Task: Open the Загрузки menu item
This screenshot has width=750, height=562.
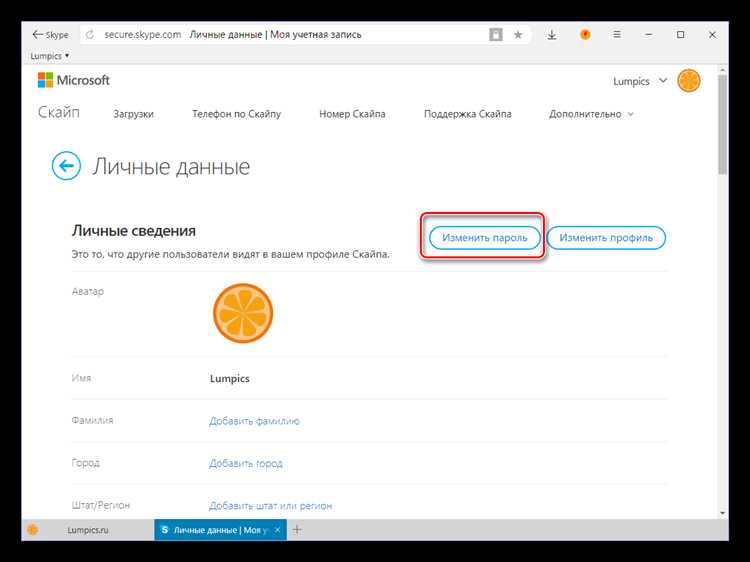Action: [133, 114]
